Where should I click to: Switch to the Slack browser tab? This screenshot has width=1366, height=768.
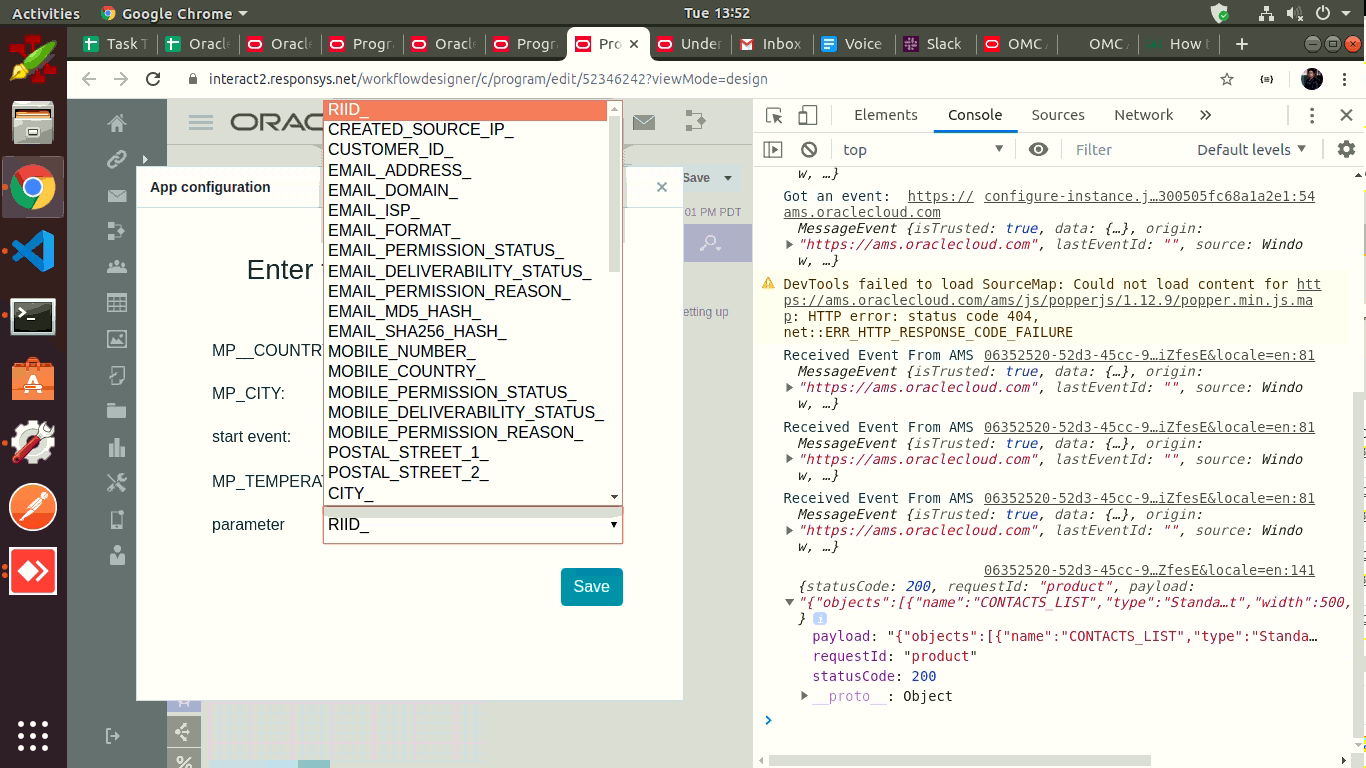[x=933, y=44]
